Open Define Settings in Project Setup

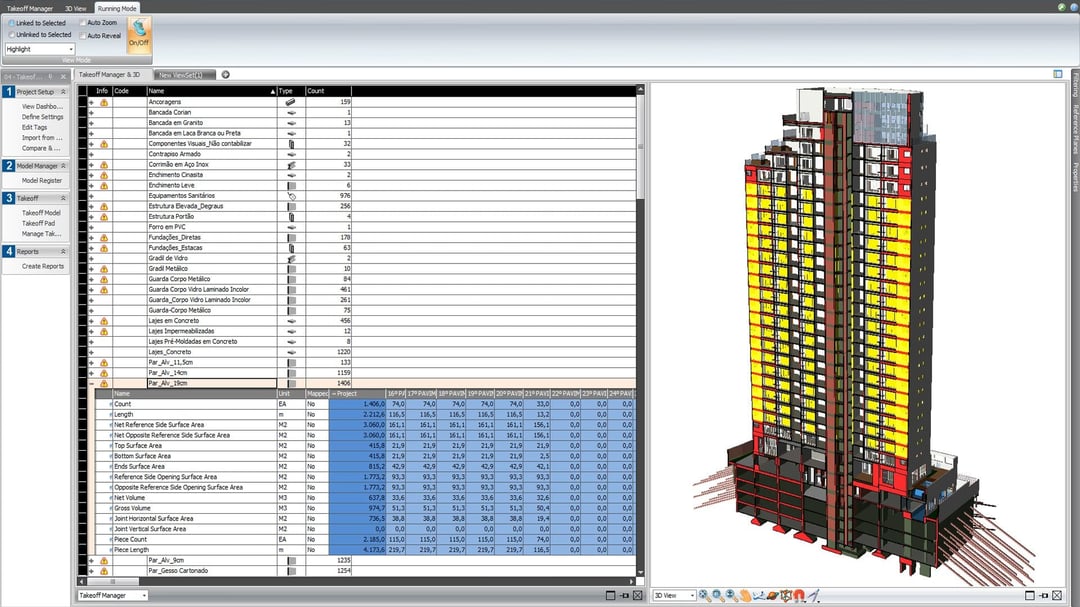42,117
